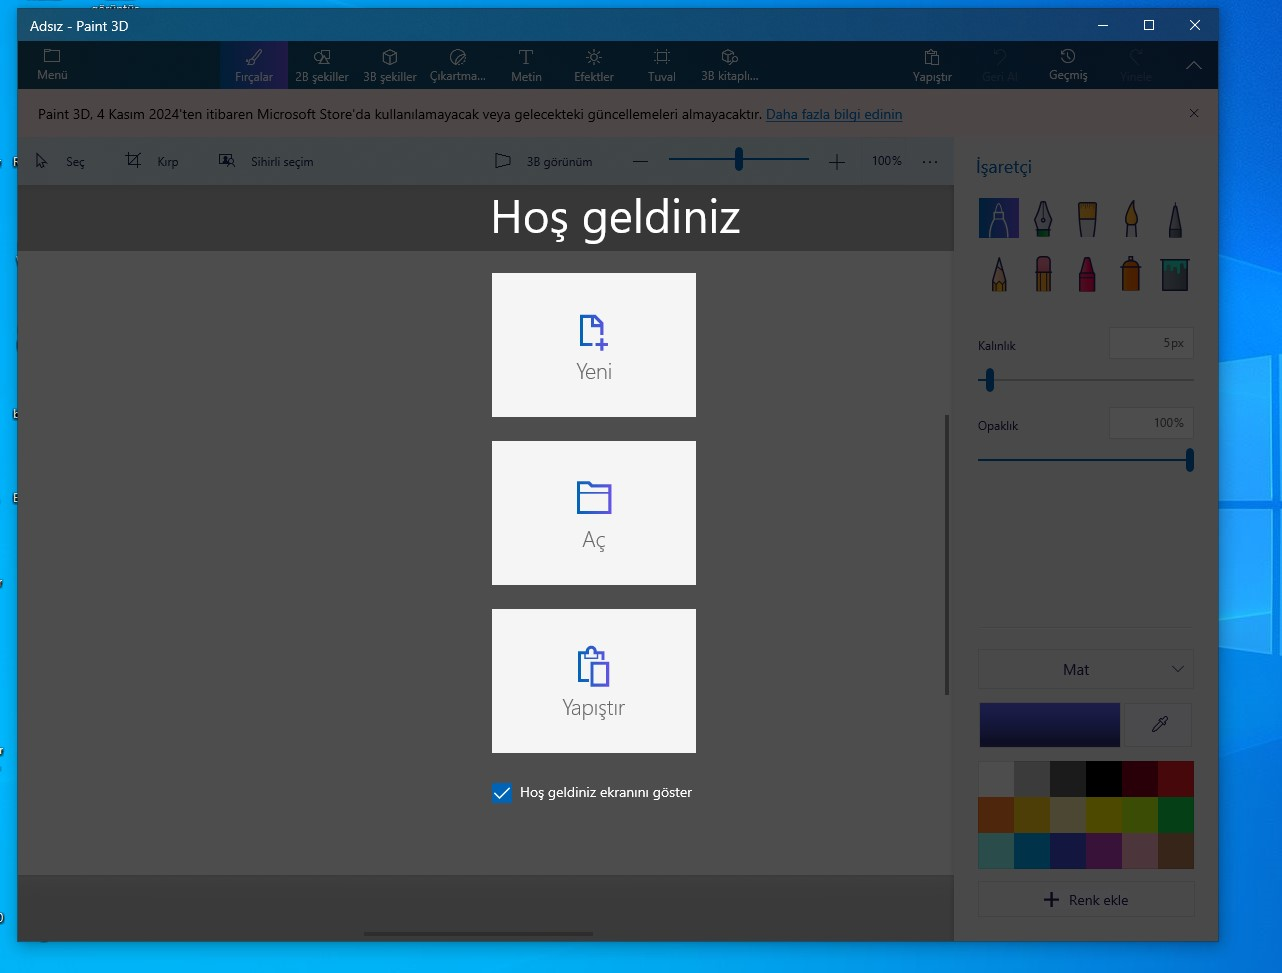The width and height of the screenshot is (1282, 973).
Task: Choose the Calligraphy pen brush
Action: pos(1043,218)
